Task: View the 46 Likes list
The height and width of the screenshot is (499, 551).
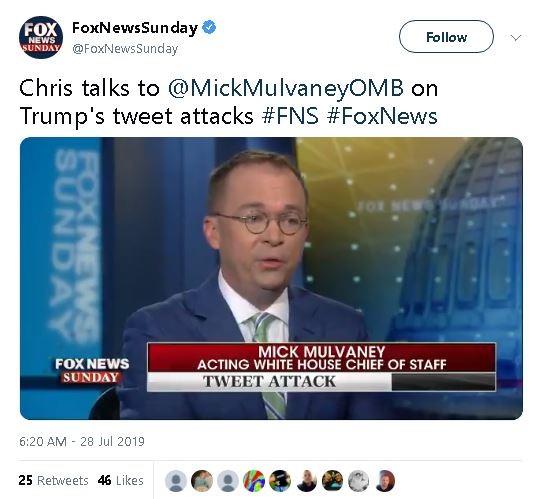Action: (121, 480)
